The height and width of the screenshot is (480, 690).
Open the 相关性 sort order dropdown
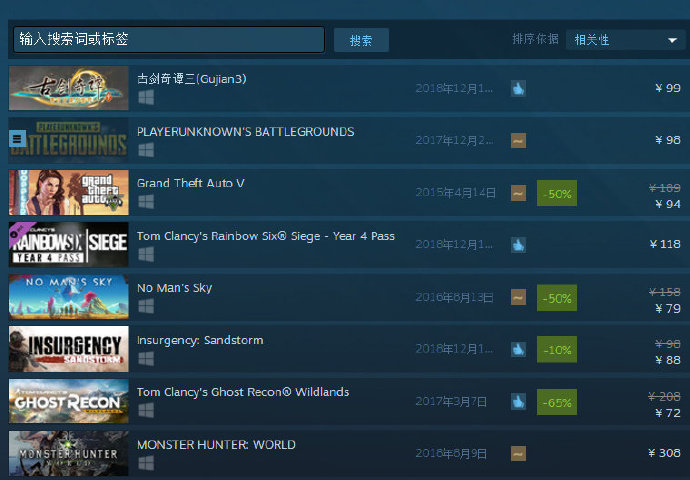pos(625,40)
